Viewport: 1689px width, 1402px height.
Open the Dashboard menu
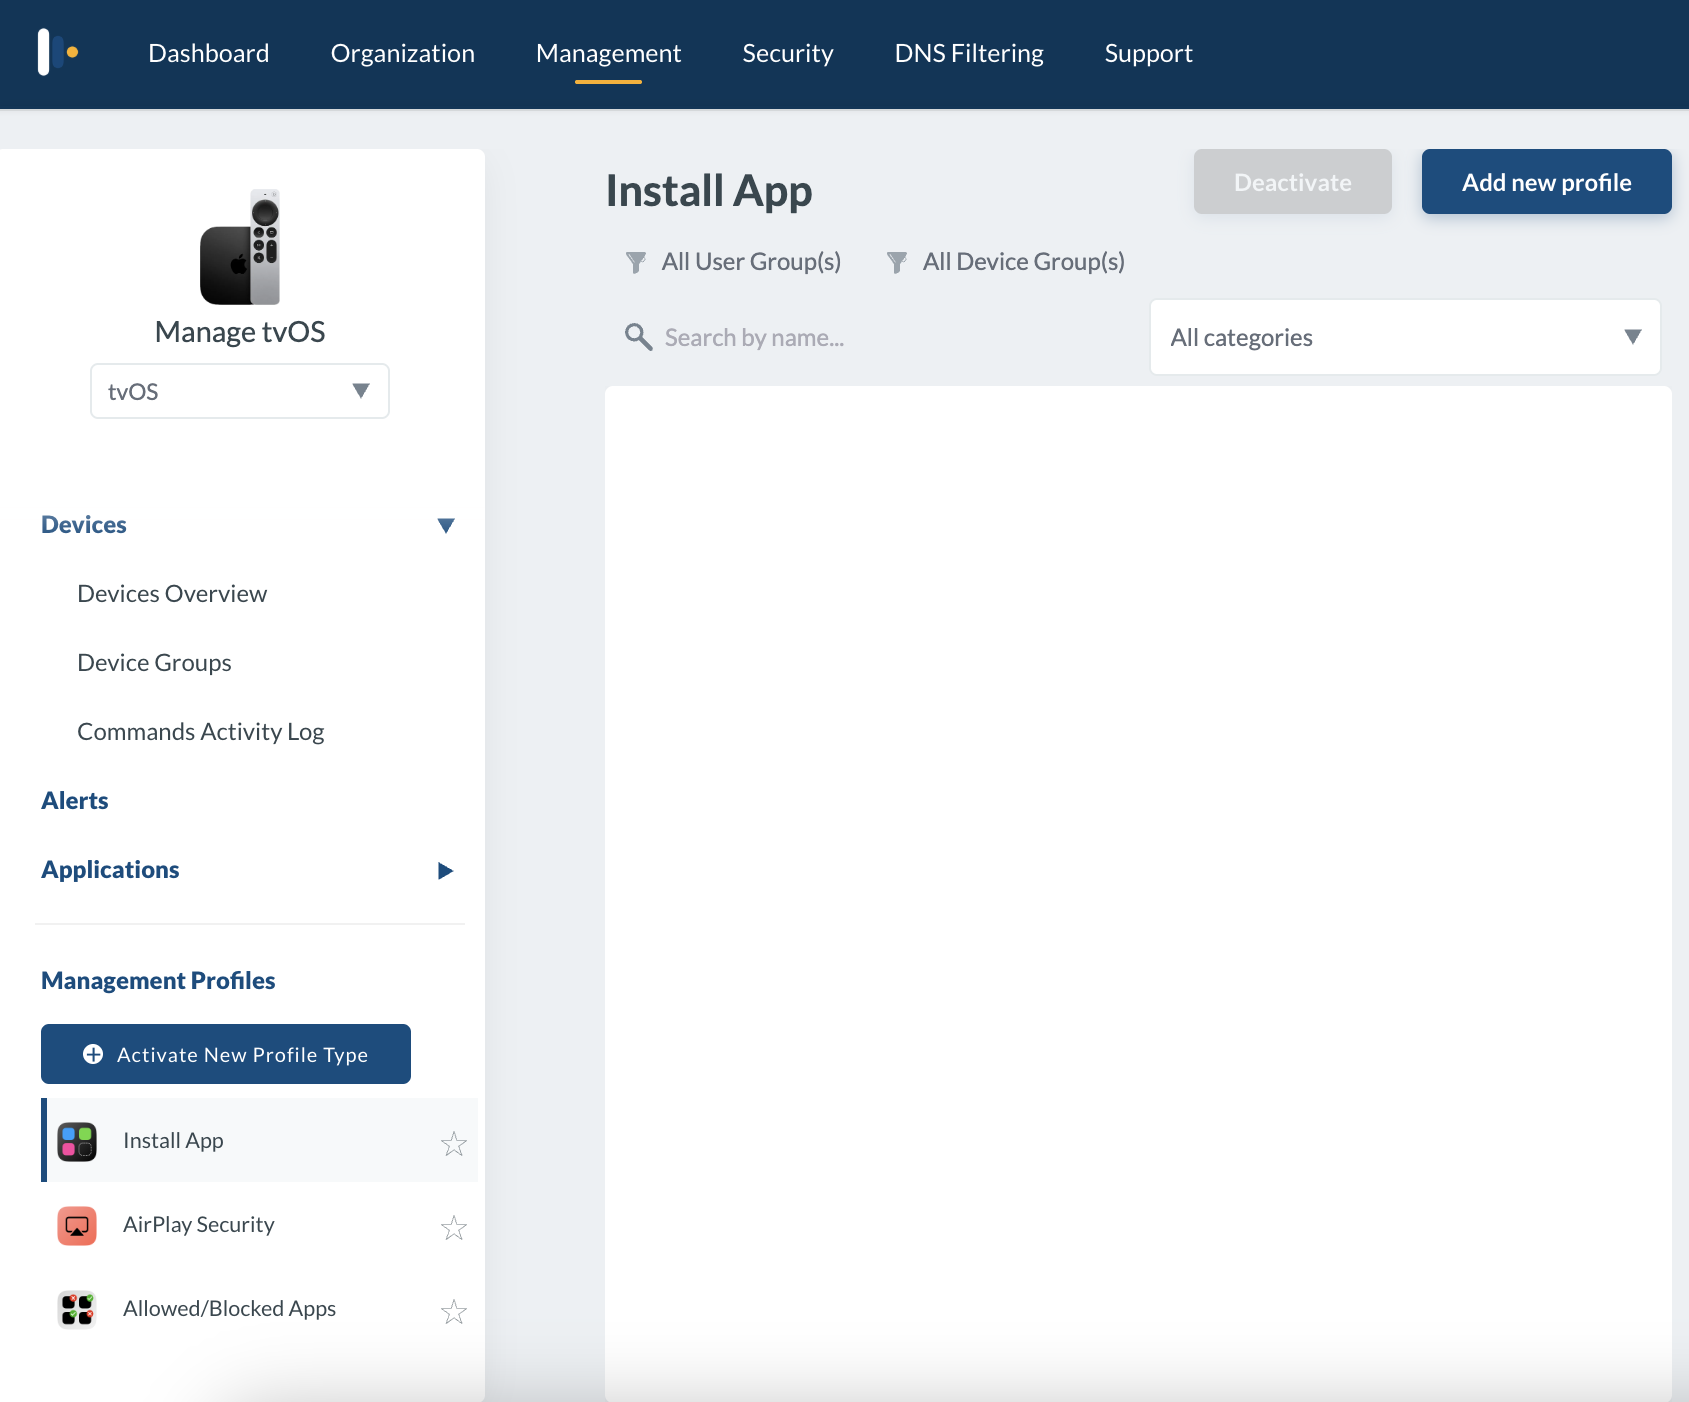(x=209, y=53)
